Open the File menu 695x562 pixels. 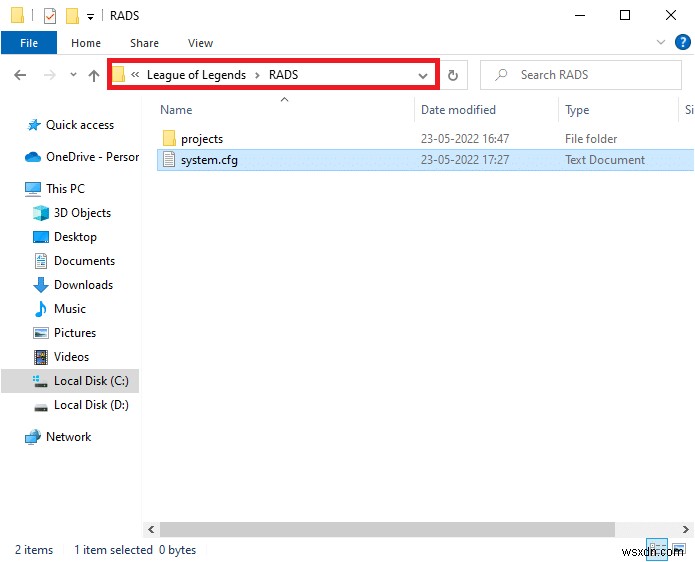point(29,43)
